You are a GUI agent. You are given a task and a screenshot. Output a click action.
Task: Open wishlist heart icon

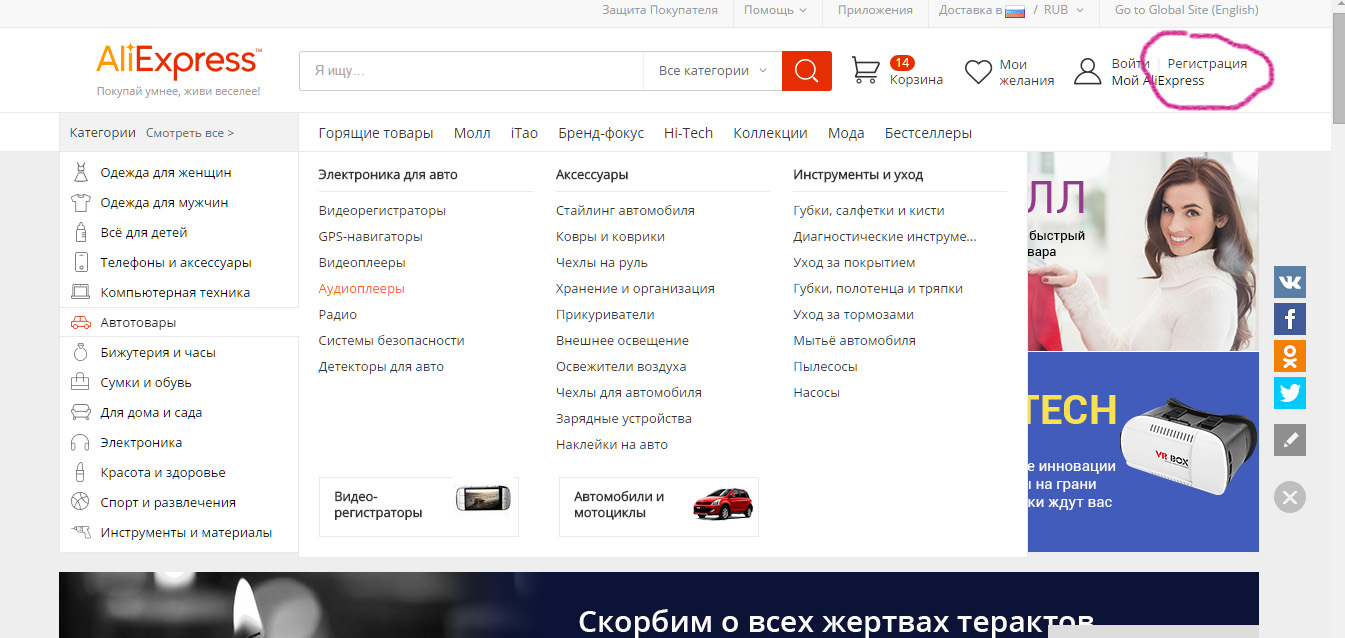tap(977, 72)
